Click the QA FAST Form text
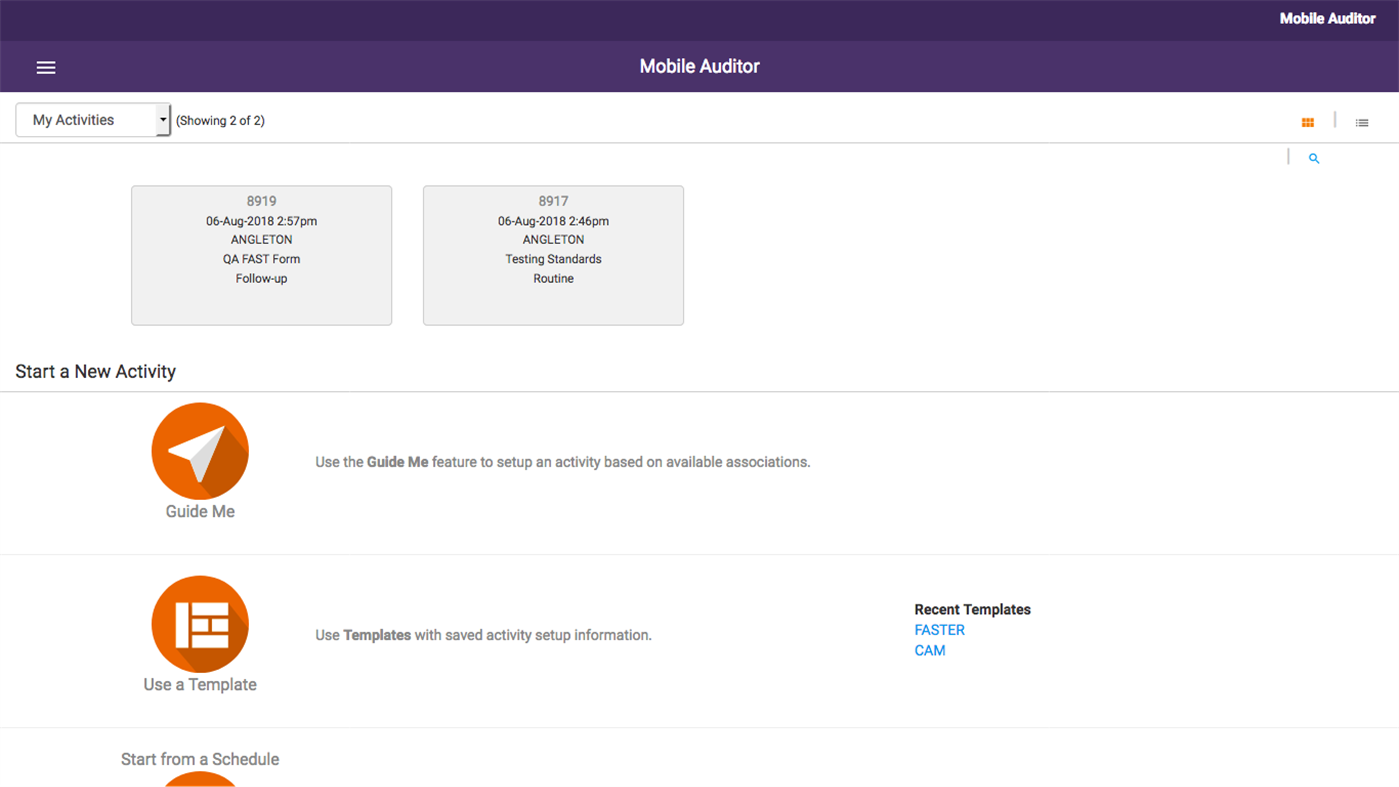The height and width of the screenshot is (787, 1399). [x=261, y=259]
